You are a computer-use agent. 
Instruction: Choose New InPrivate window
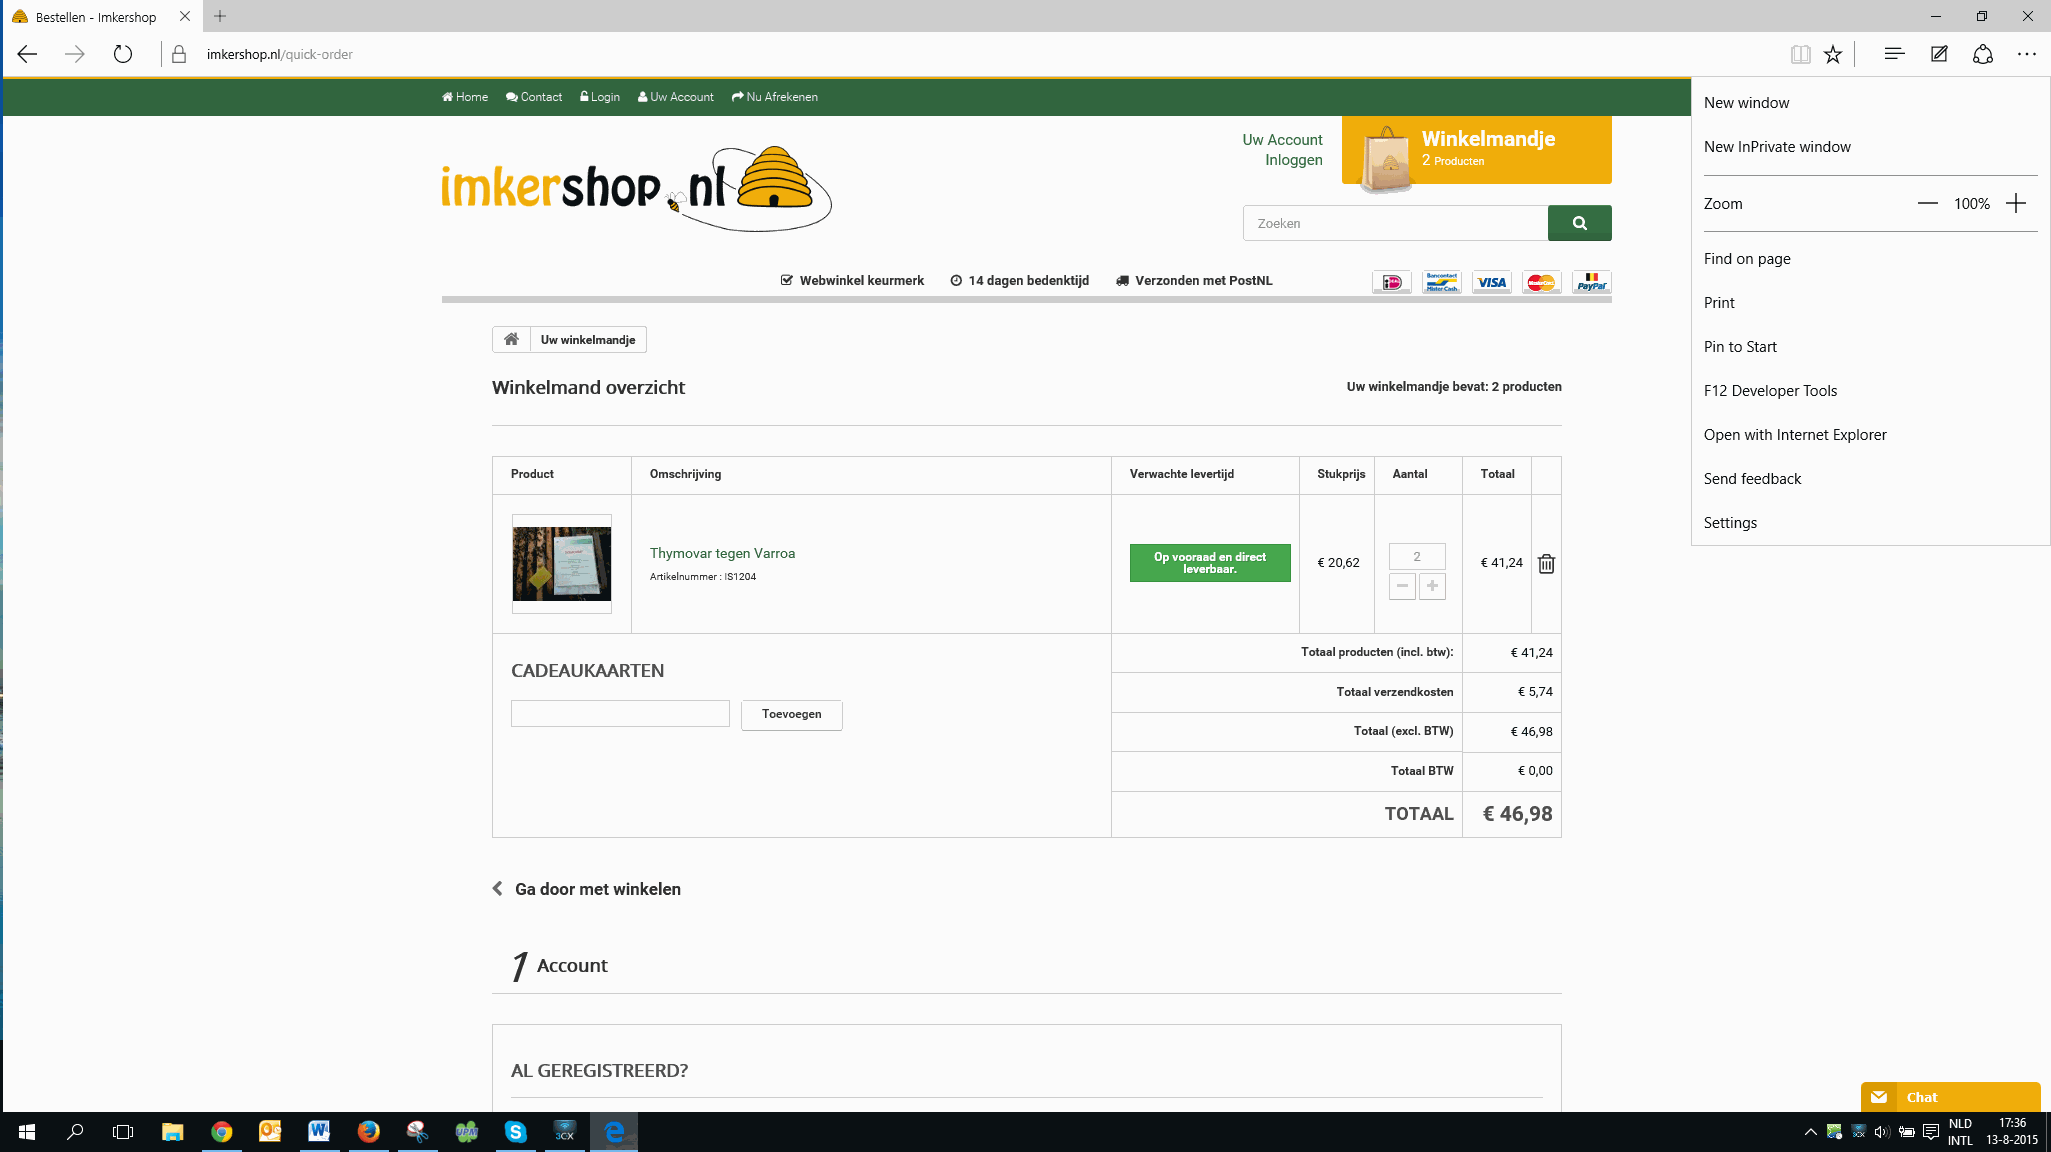(1776, 146)
